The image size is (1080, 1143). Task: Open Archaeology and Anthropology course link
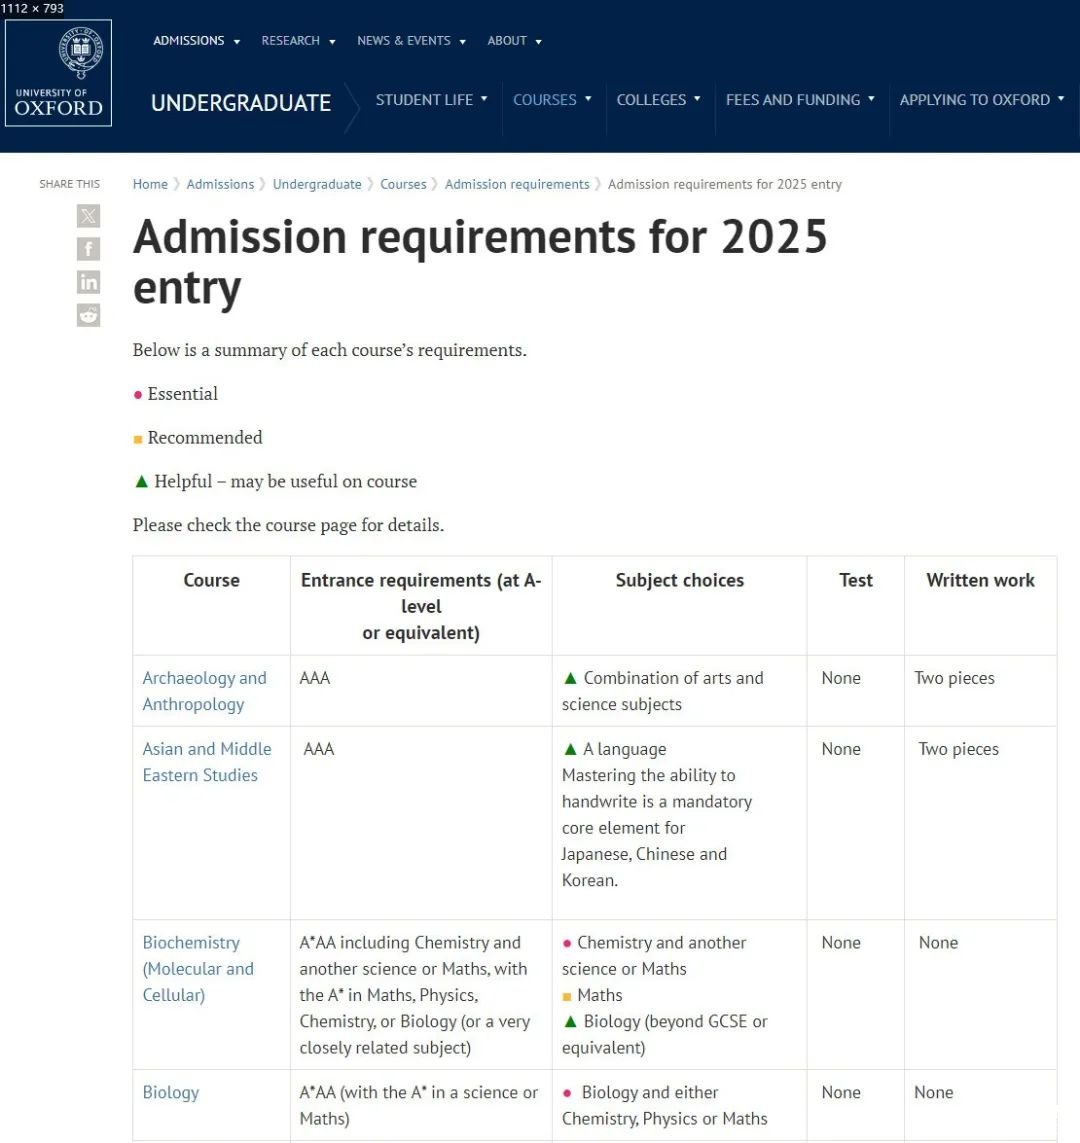tap(204, 691)
